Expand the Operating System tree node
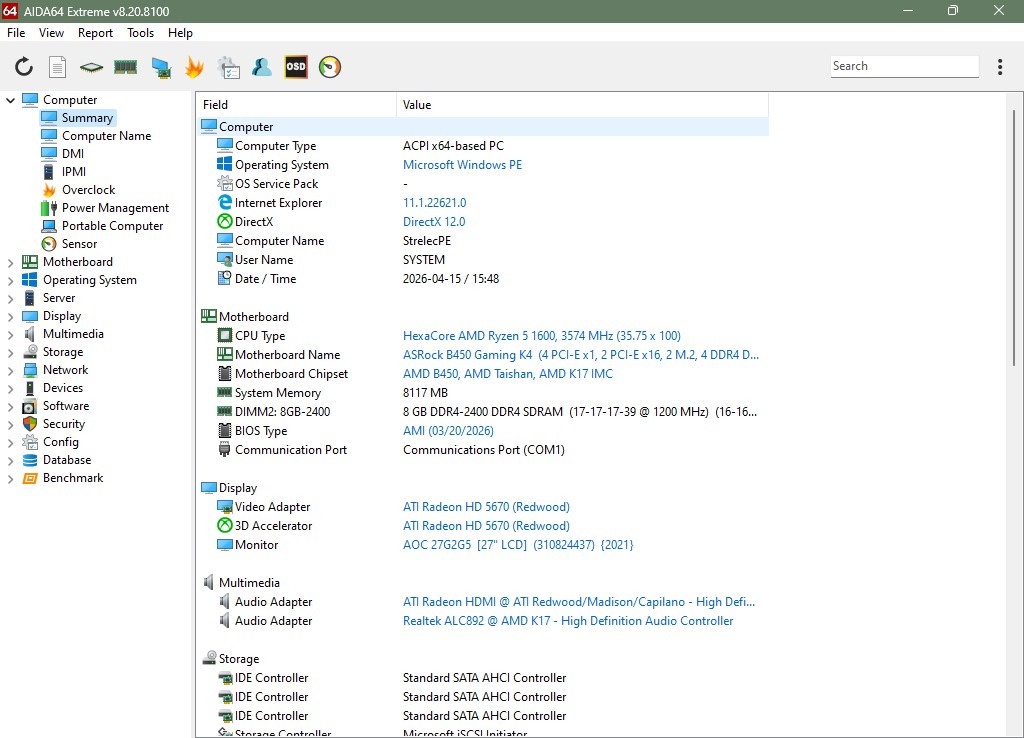This screenshot has height=738, width=1024. click(x=10, y=280)
